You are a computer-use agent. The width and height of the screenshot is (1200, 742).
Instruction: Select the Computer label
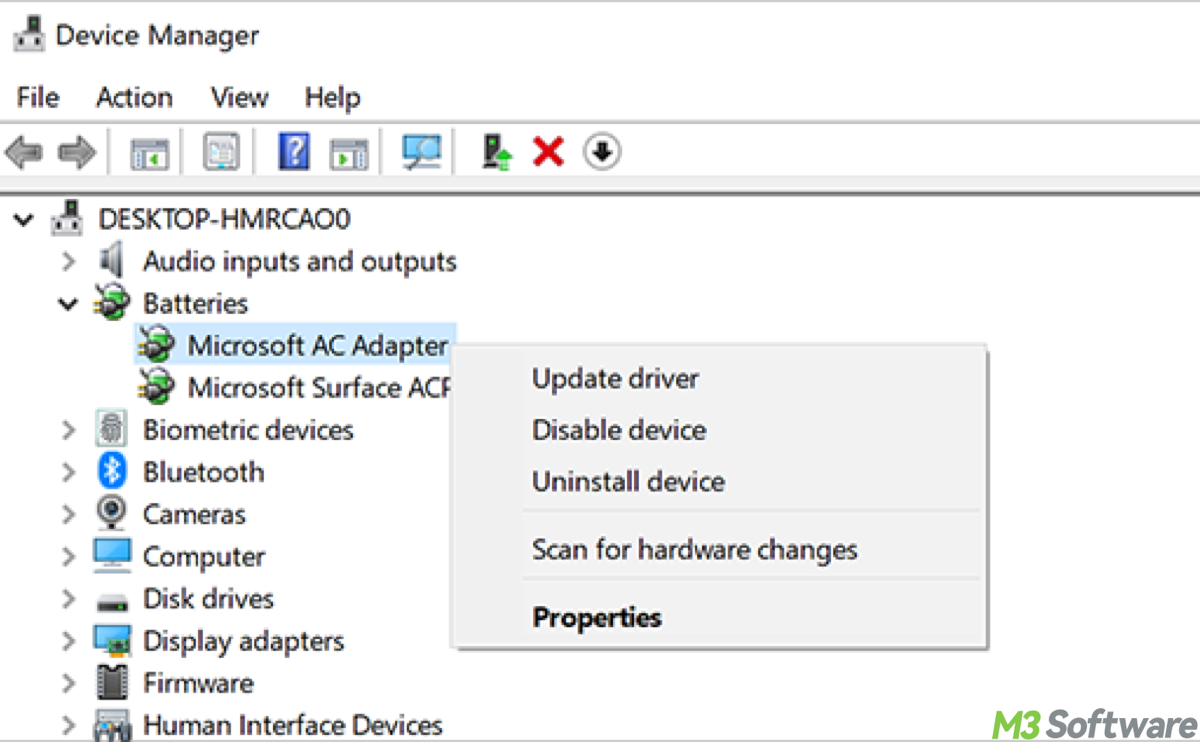click(204, 555)
